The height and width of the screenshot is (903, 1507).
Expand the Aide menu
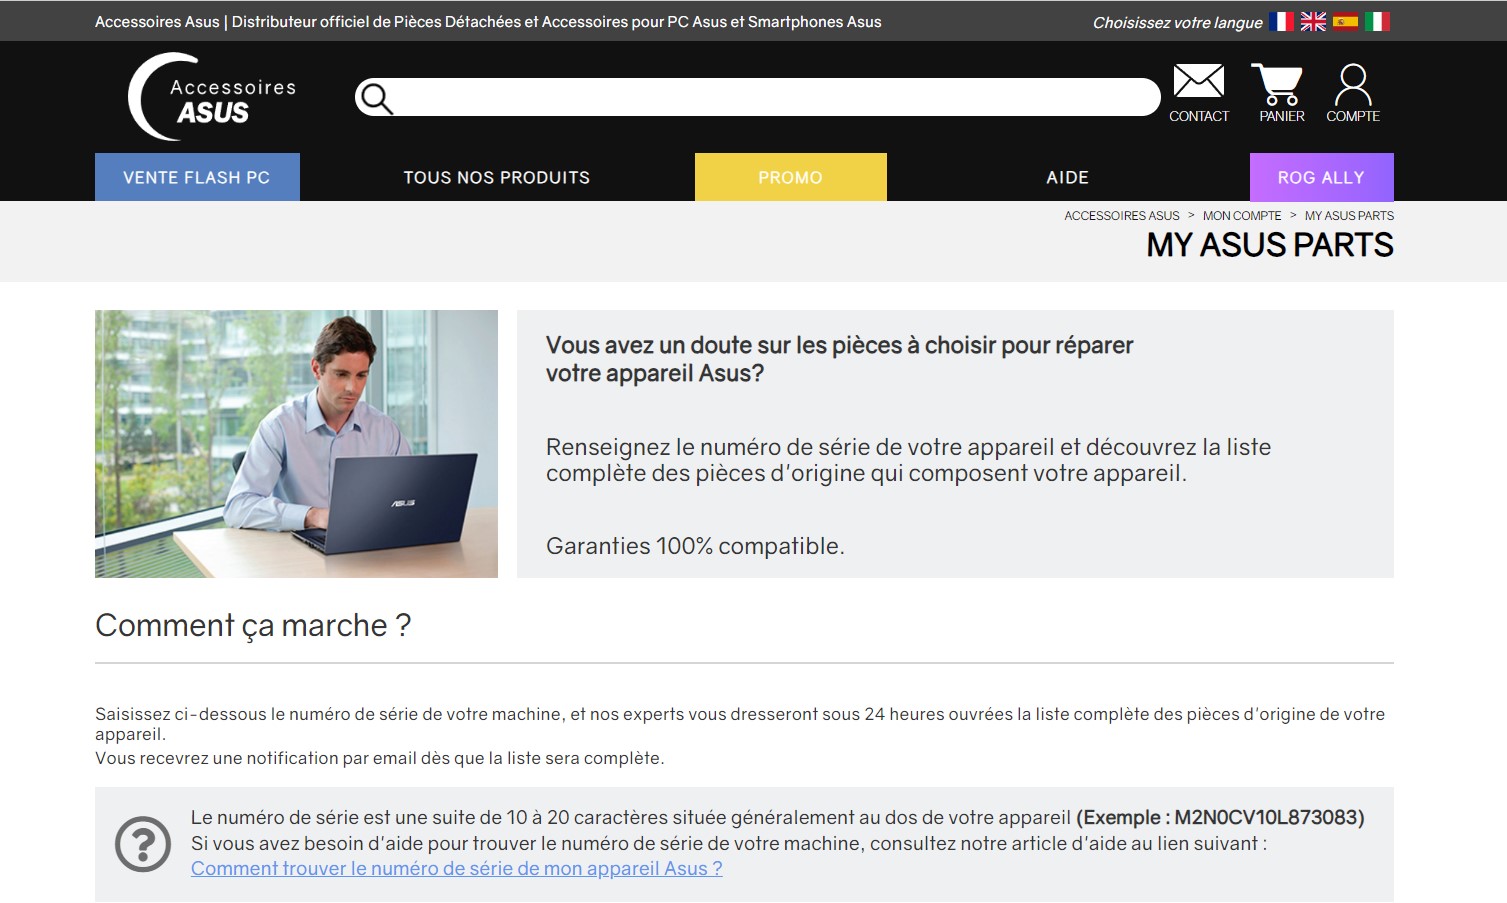point(1067,177)
